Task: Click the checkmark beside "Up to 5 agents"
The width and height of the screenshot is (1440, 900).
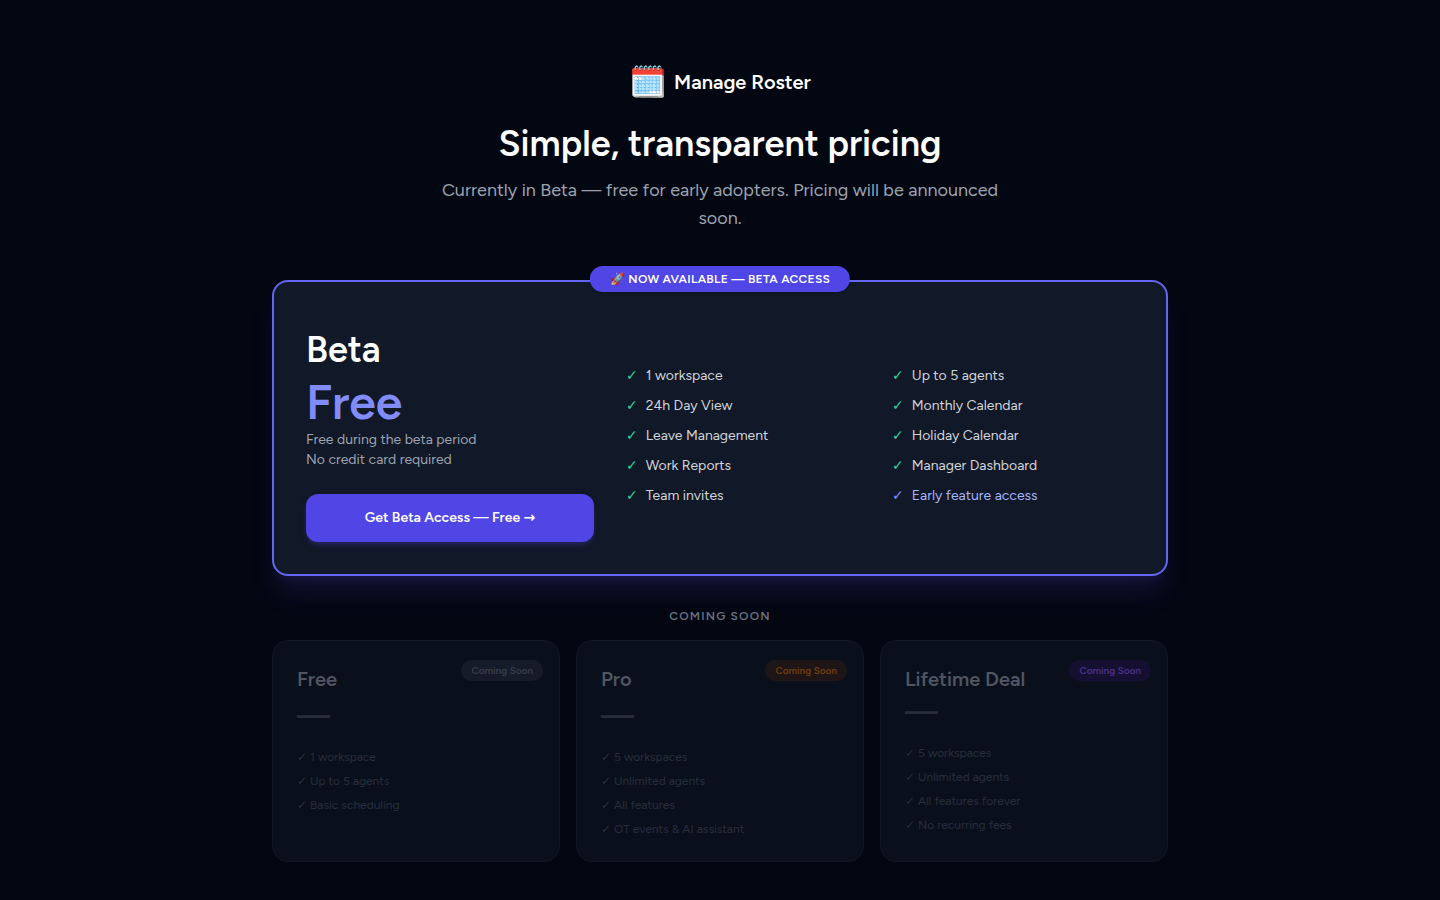Action: pos(897,375)
